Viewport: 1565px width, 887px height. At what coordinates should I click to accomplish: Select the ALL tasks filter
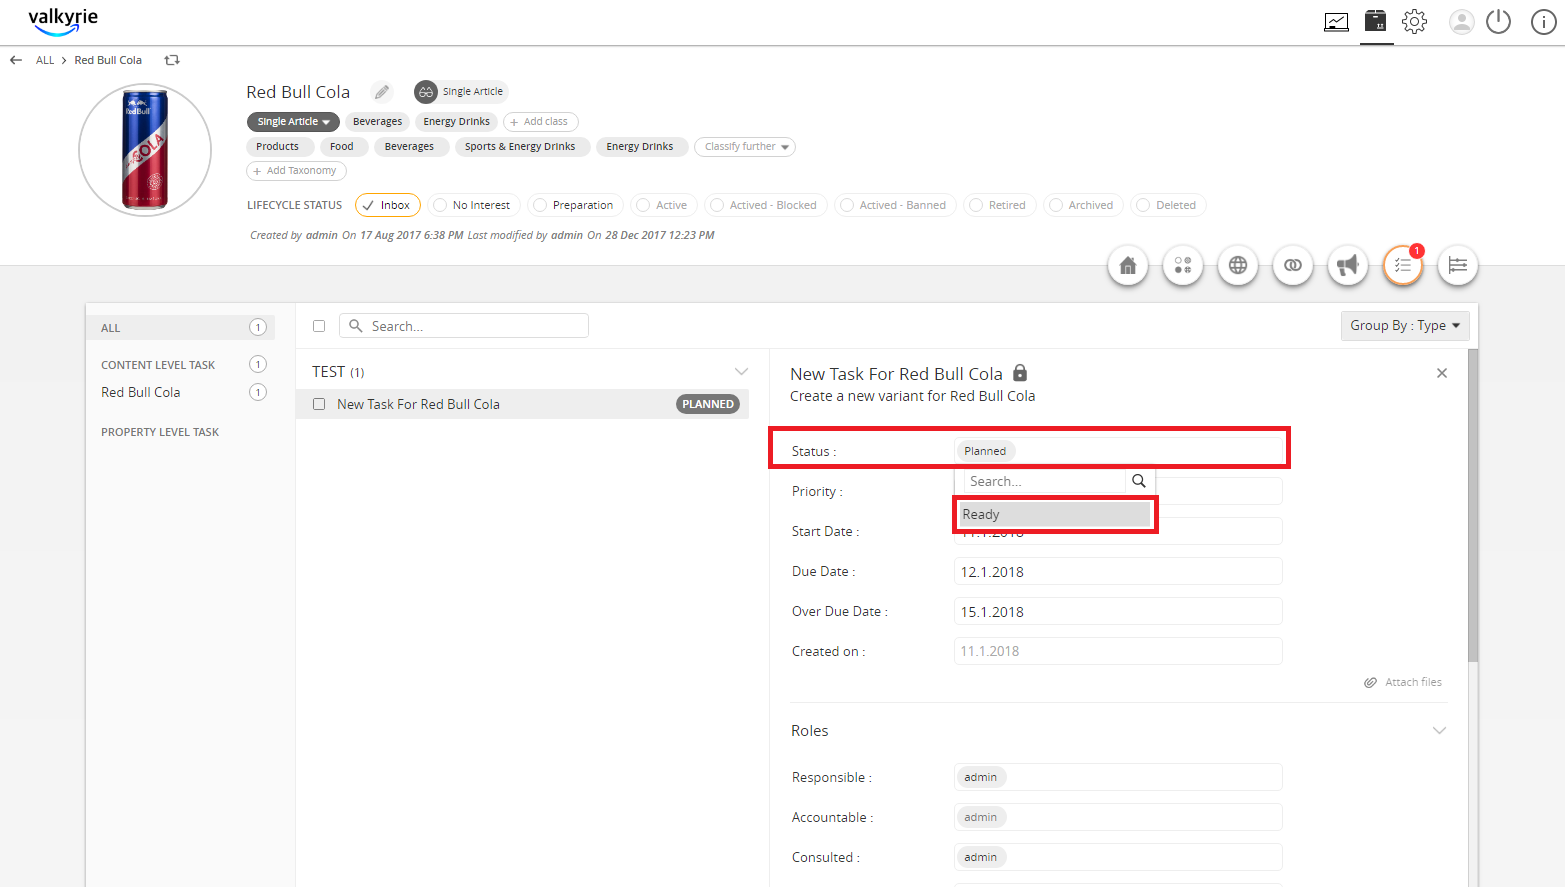pyautogui.click(x=180, y=328)
